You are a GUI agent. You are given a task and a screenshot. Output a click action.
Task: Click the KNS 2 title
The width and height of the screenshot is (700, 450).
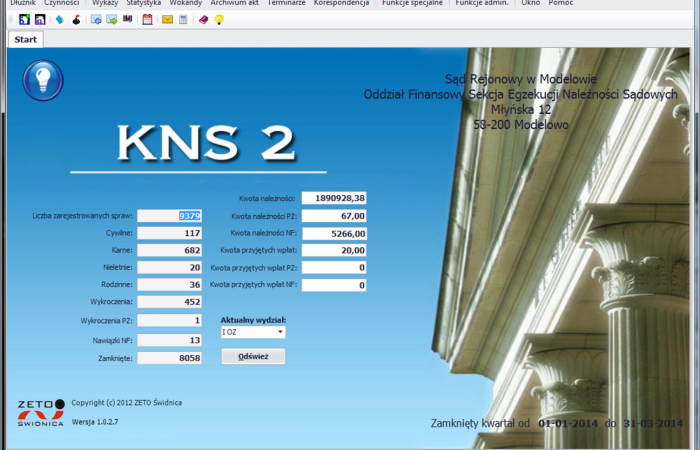(x=206, y=143)
